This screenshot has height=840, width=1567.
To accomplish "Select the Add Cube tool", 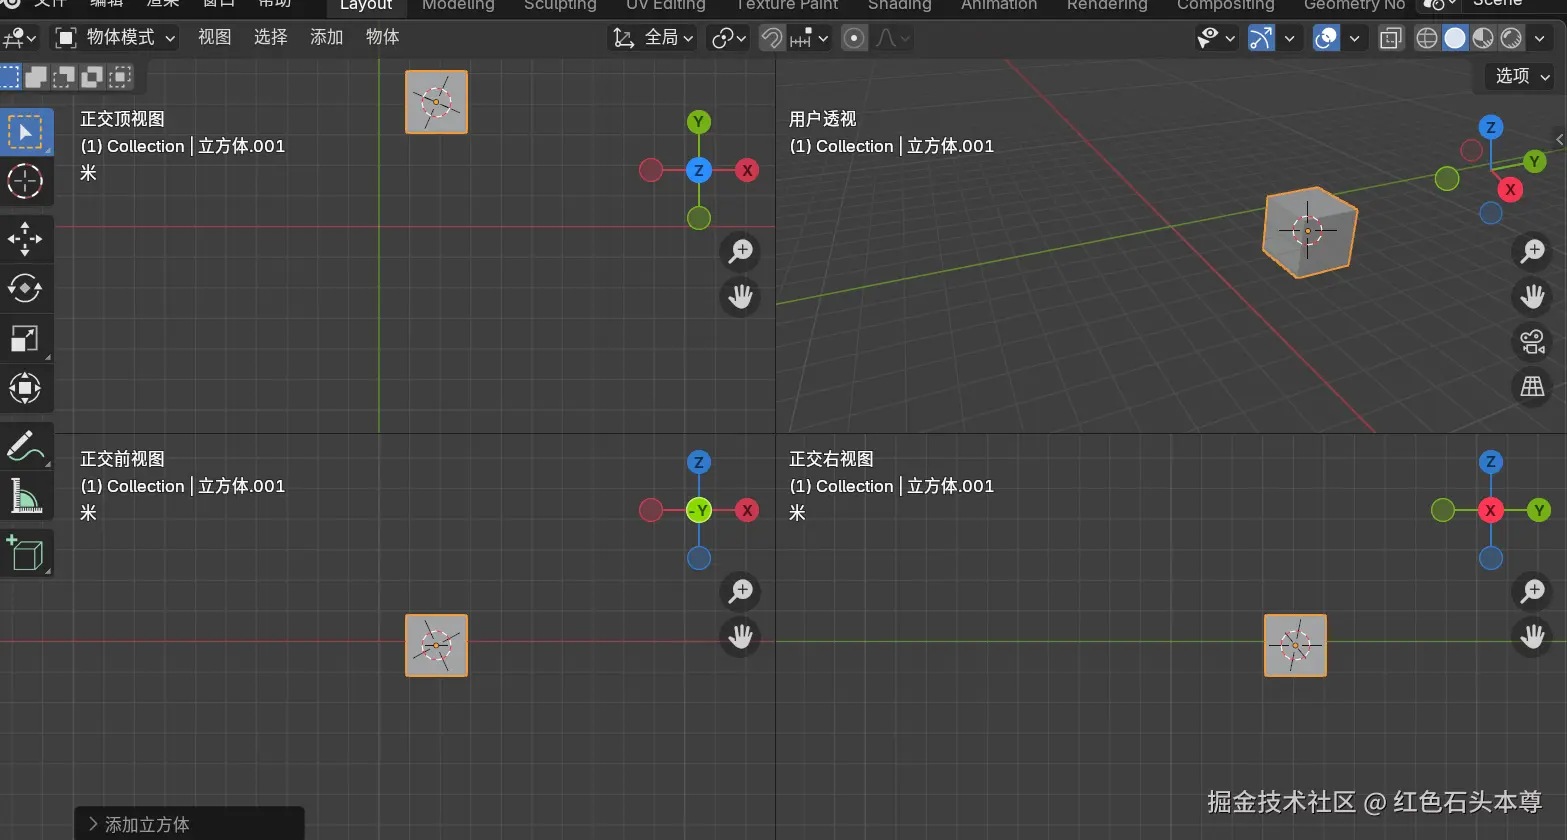I will click(25, 553).
